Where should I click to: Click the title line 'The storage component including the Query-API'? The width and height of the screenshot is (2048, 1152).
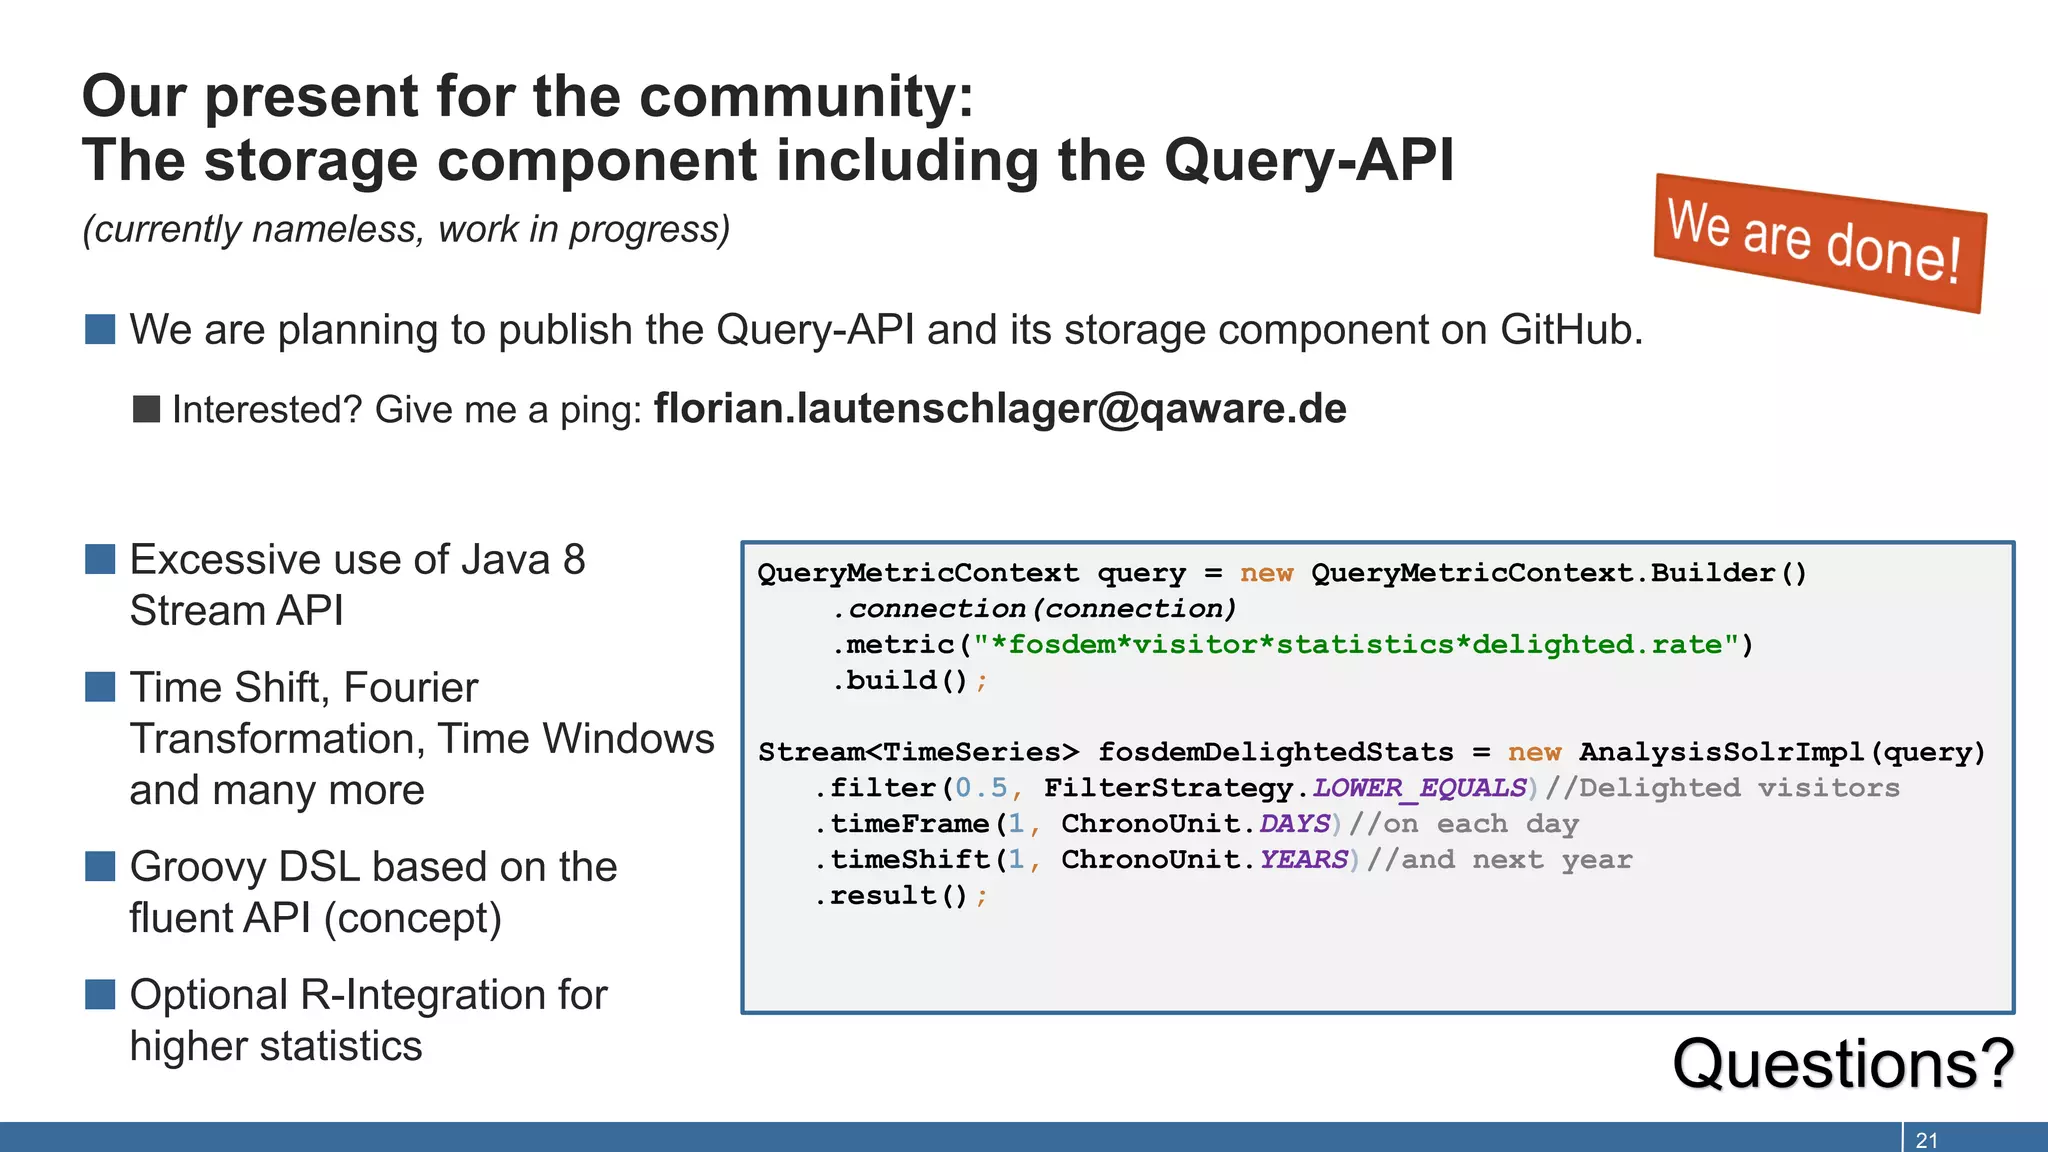click(x=768, y=161)
